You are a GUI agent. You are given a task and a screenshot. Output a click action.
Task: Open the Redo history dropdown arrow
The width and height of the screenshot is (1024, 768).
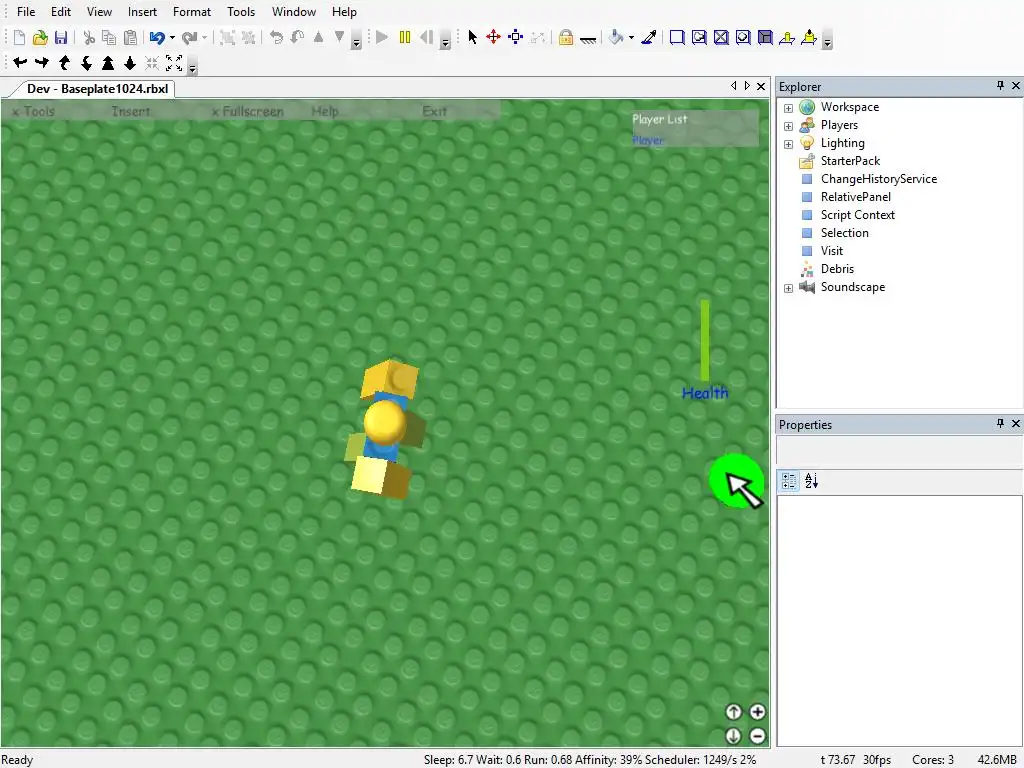tap(204, 38)
